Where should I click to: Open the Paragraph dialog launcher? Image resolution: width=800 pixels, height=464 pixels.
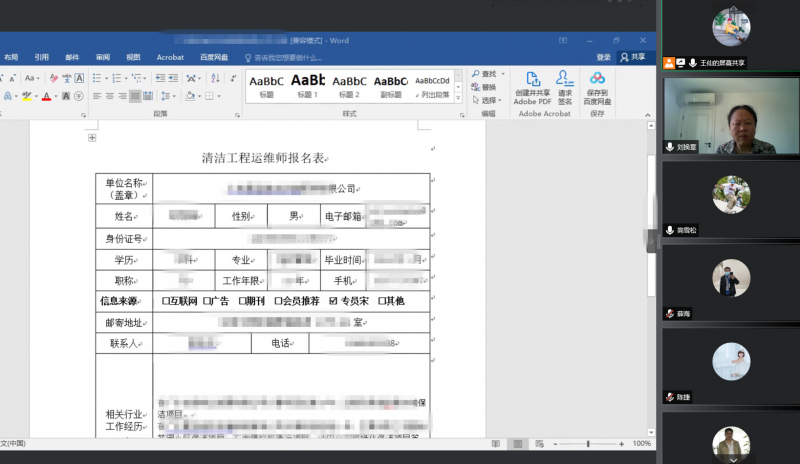point(237,115)
